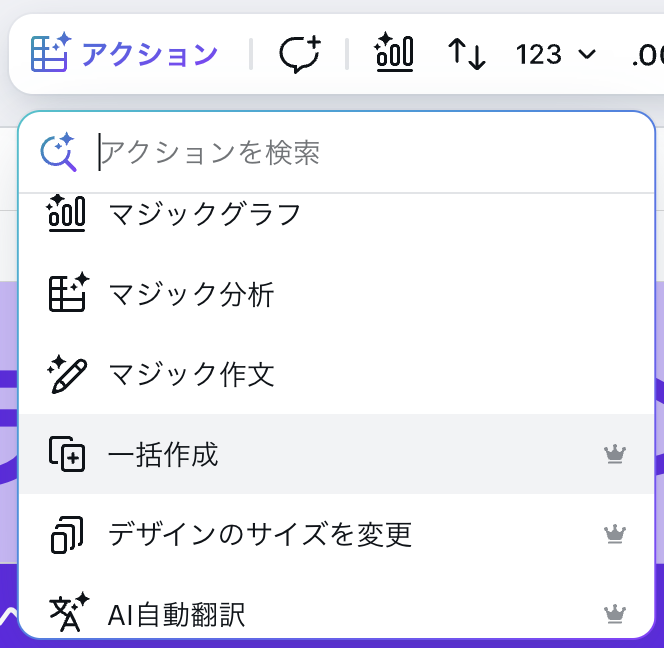Open the アクション menu button
This screenshot has height=648, width=664.
(124, 54)
